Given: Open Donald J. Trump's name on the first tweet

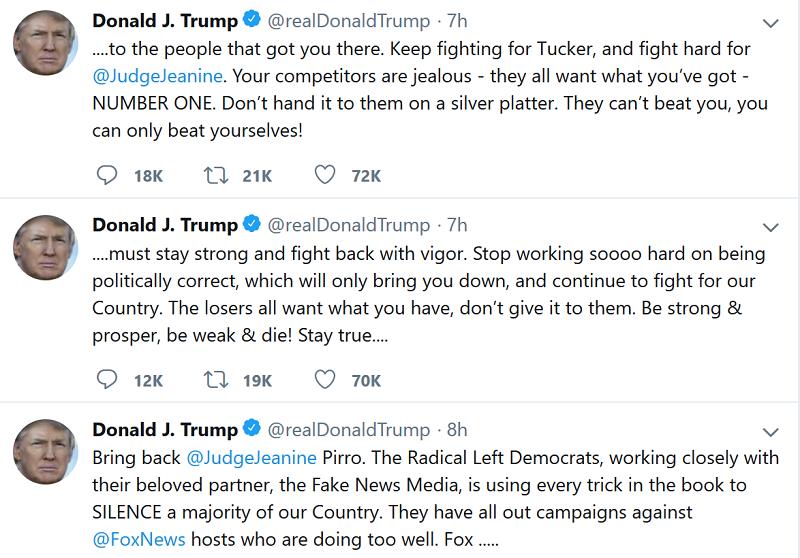Looking at the screenshot, I should (x=165, y=22).
